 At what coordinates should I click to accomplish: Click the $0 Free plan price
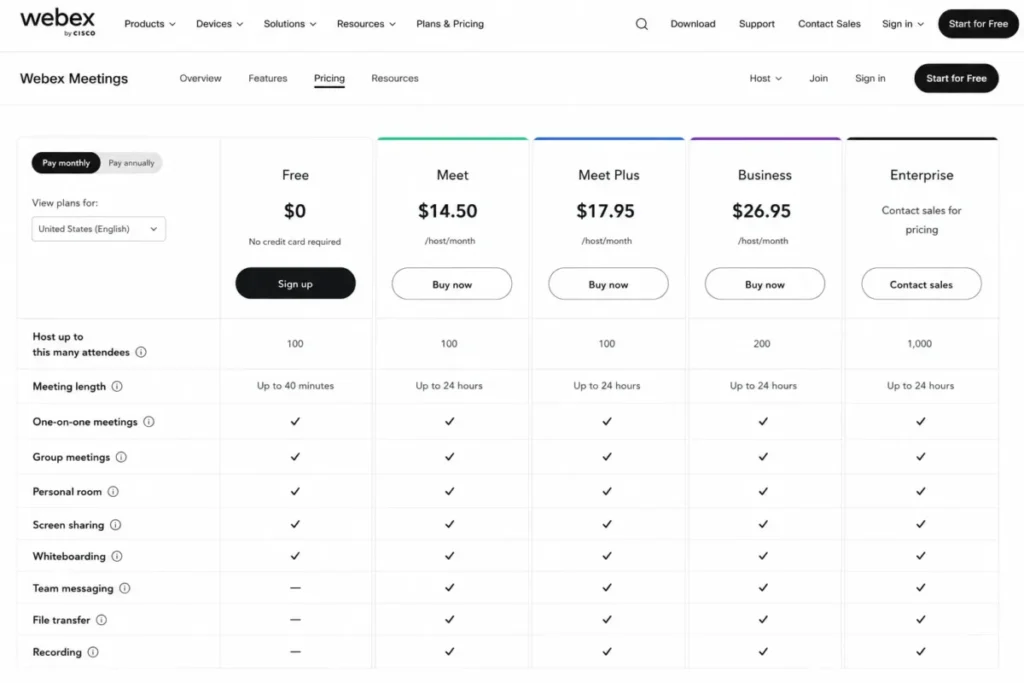point(295,211)
